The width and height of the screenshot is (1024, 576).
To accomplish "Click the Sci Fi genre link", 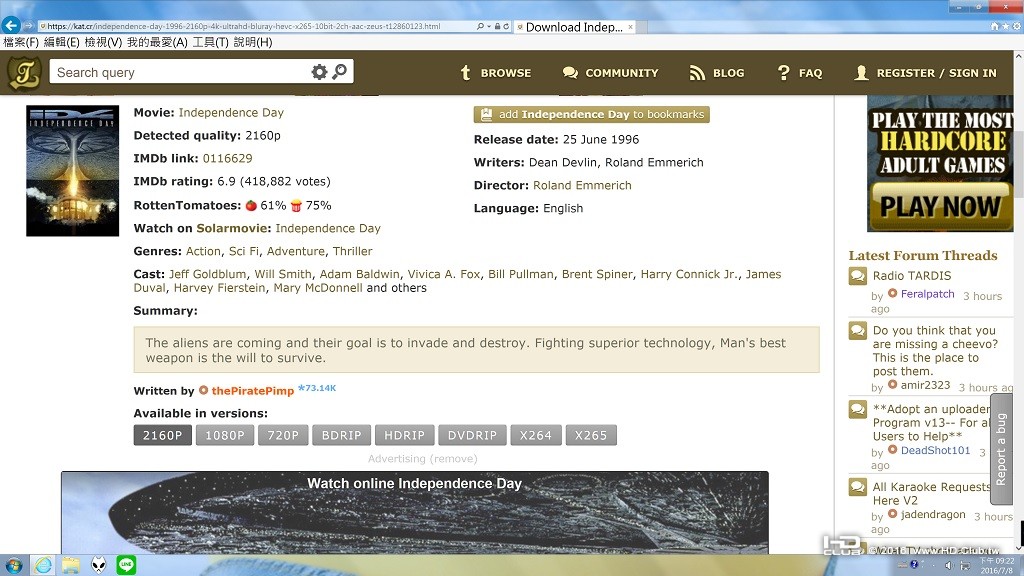I will click(244, 251).
